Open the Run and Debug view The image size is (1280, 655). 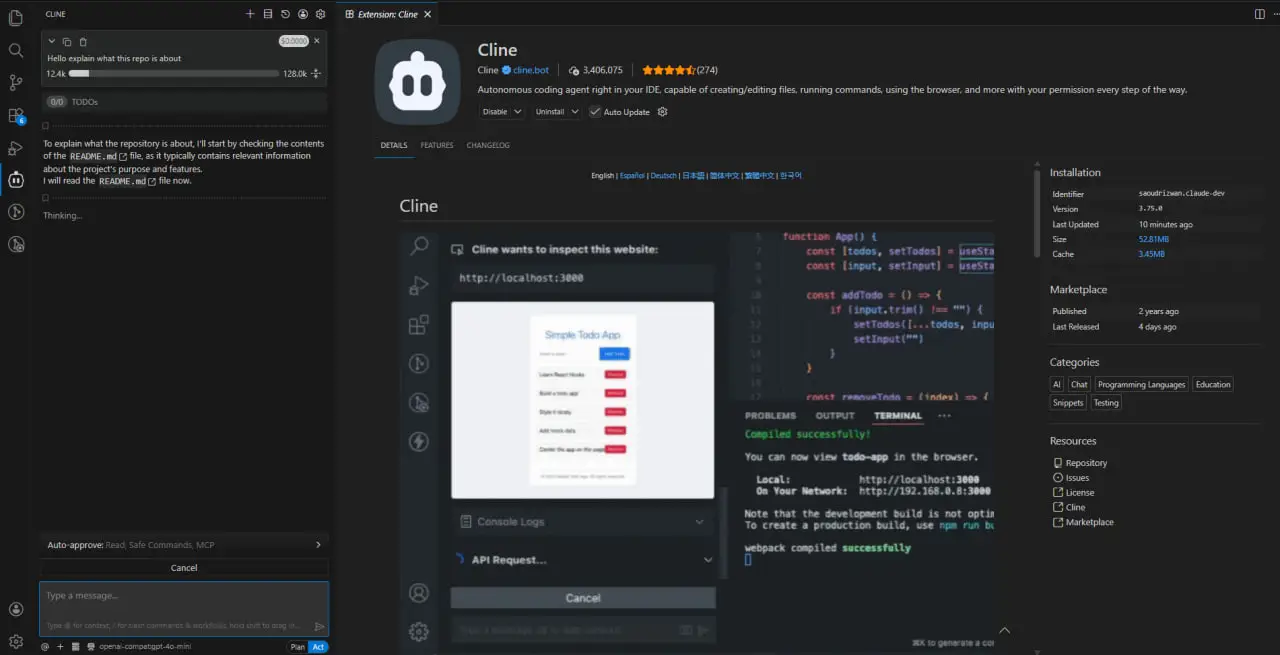(16, 148)
